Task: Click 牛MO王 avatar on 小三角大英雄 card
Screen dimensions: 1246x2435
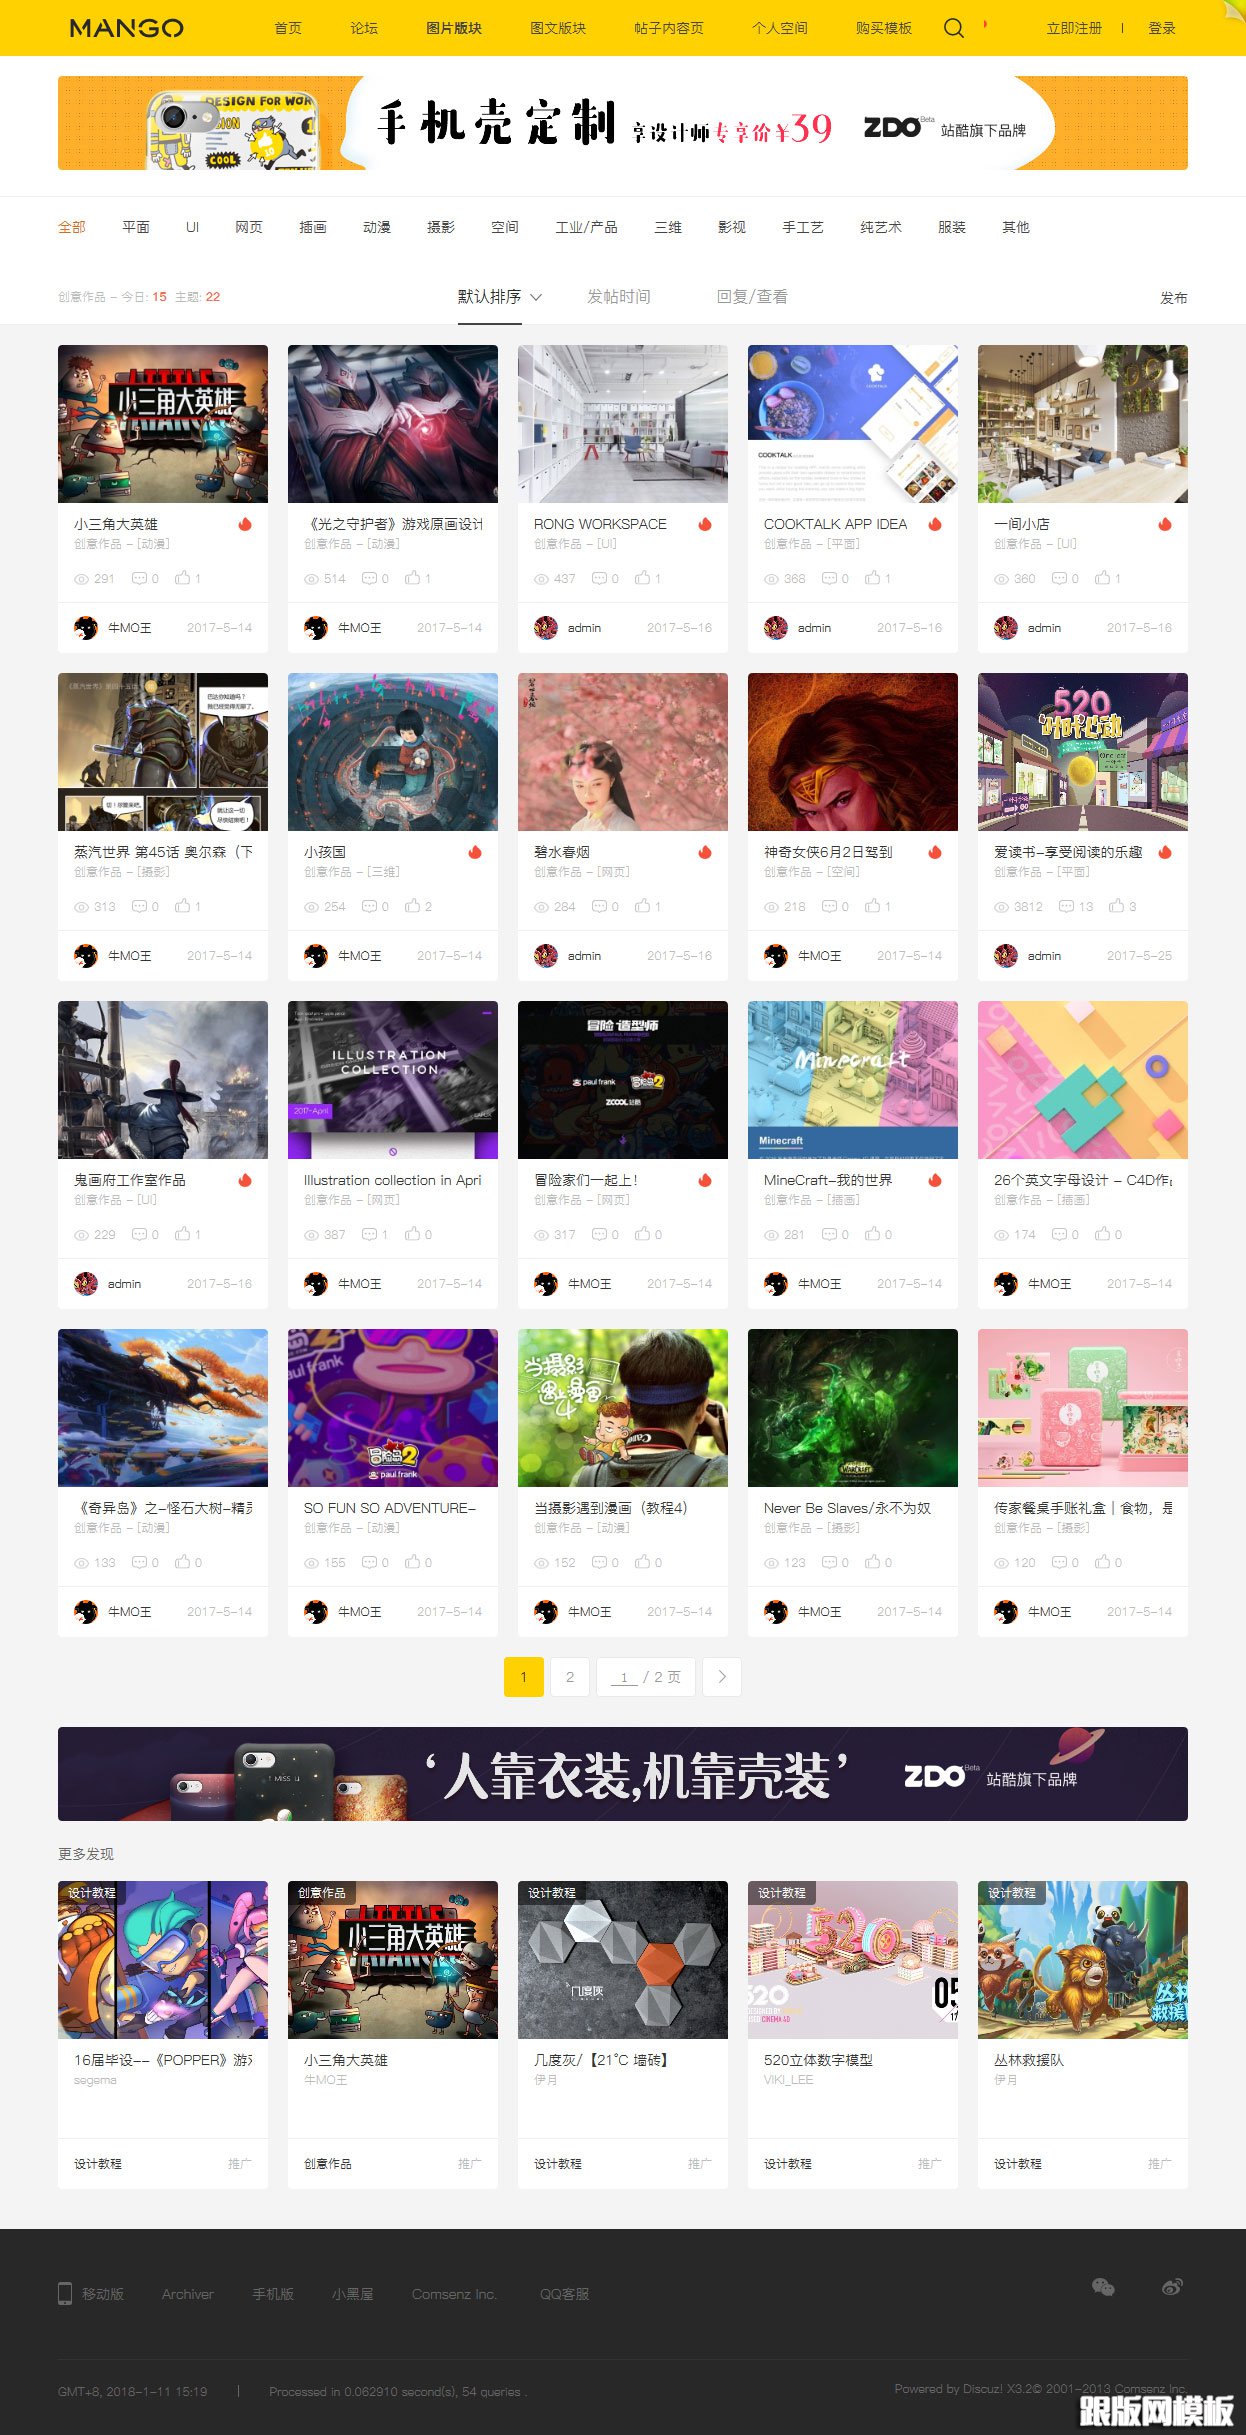Action: [86, 628]
